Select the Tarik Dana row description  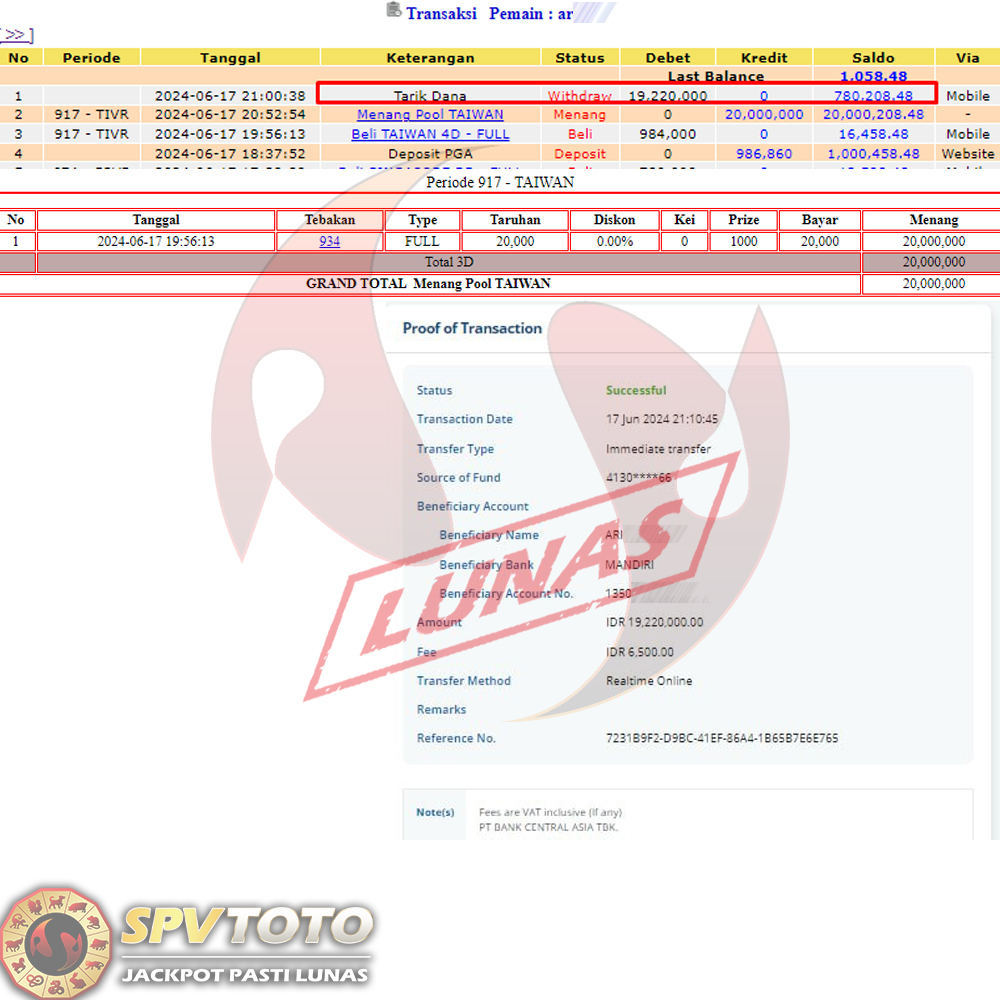430,96
